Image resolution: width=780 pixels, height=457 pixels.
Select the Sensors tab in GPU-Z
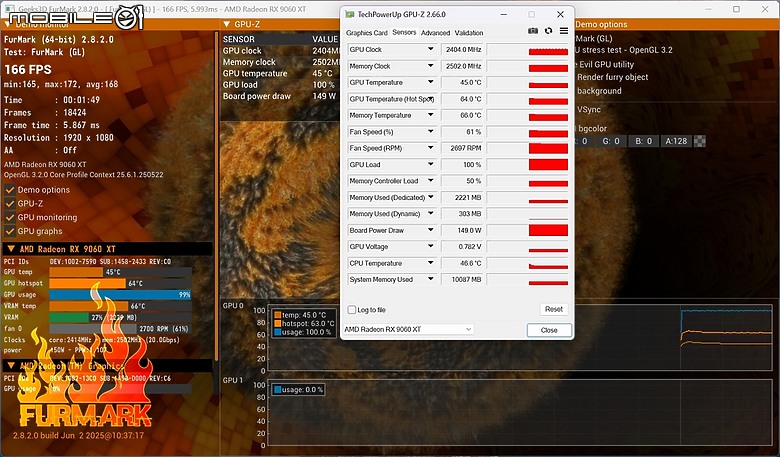(404, 32)
